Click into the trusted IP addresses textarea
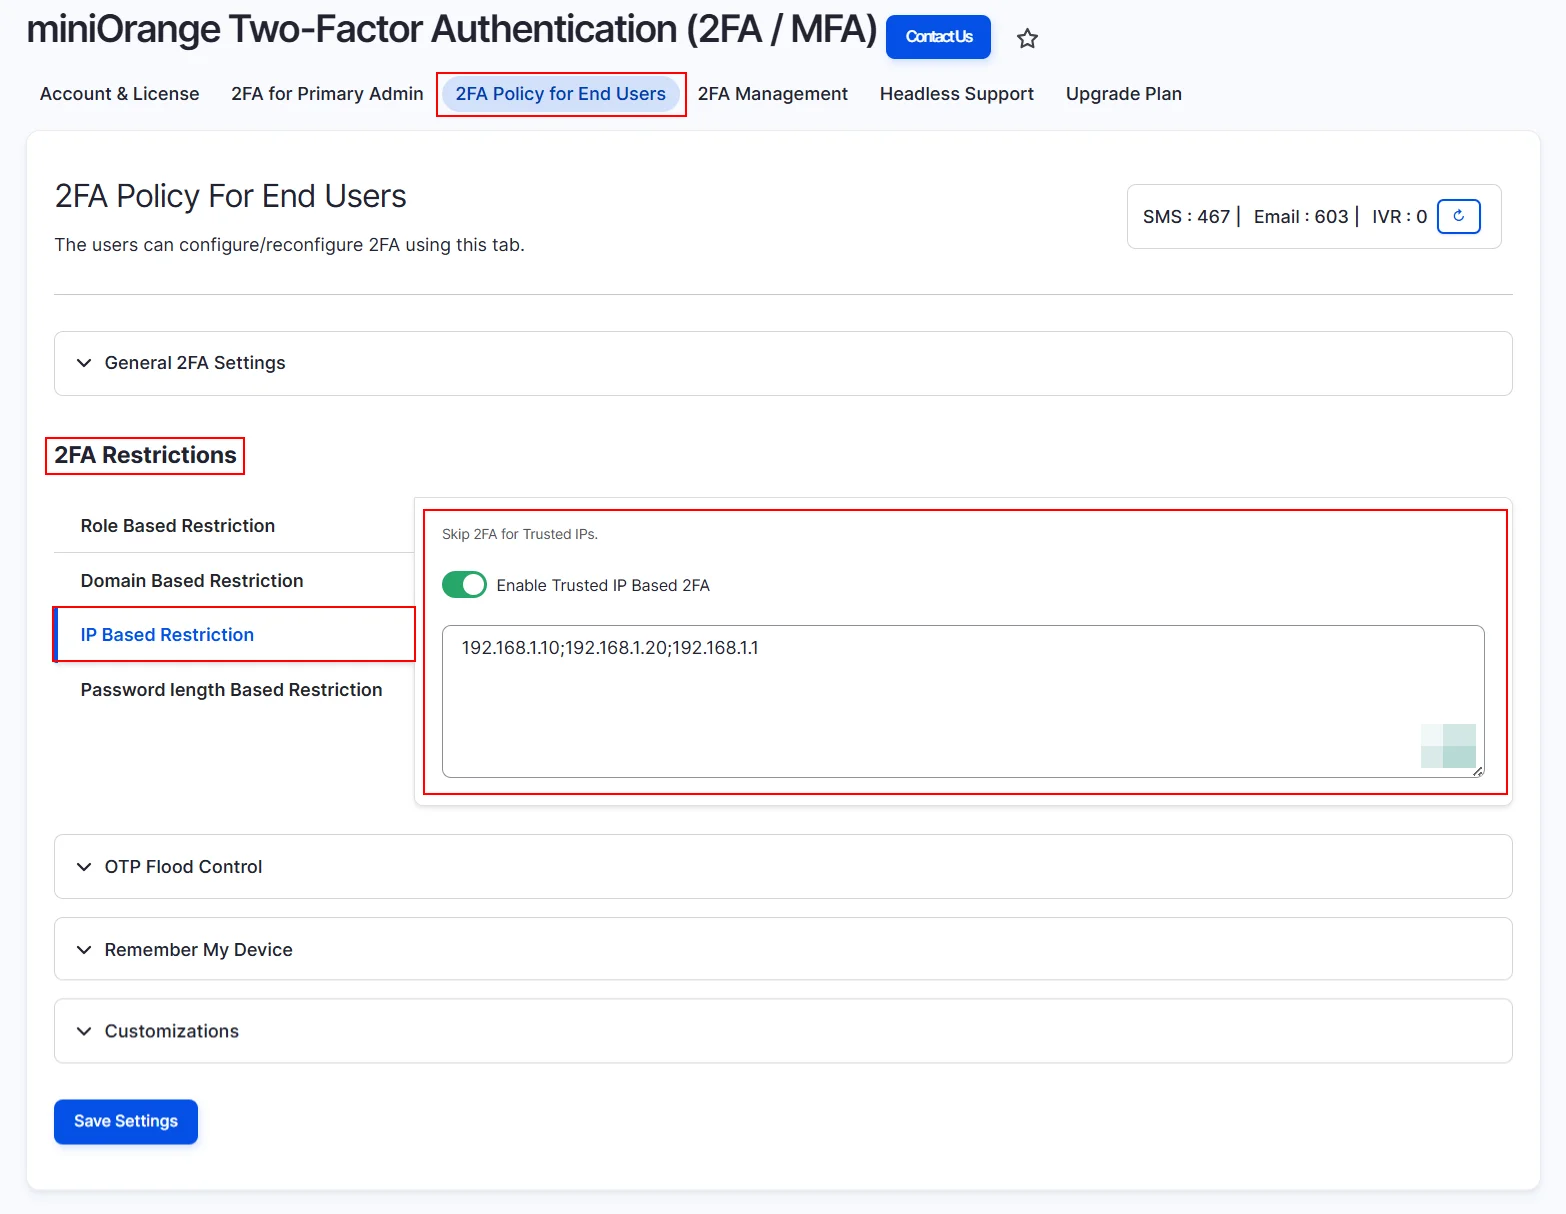This screenshot has width=1566, height=1214. [963, 701]
